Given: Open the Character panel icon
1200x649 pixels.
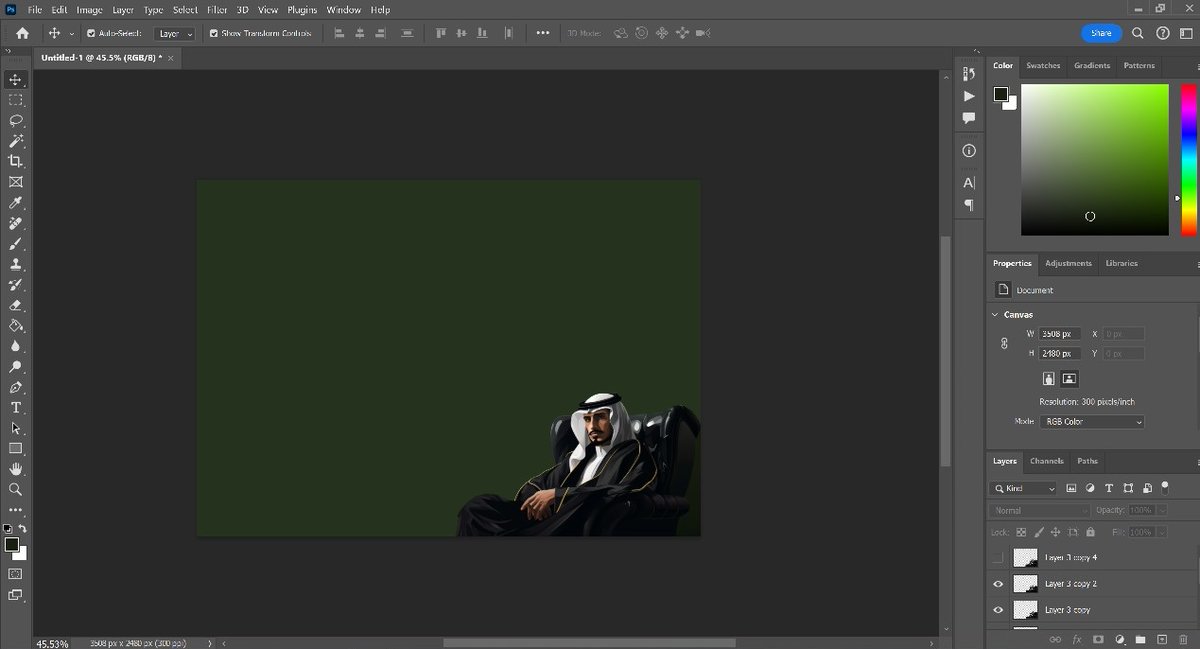Looking at the screenshot, I should coord(968,183).
